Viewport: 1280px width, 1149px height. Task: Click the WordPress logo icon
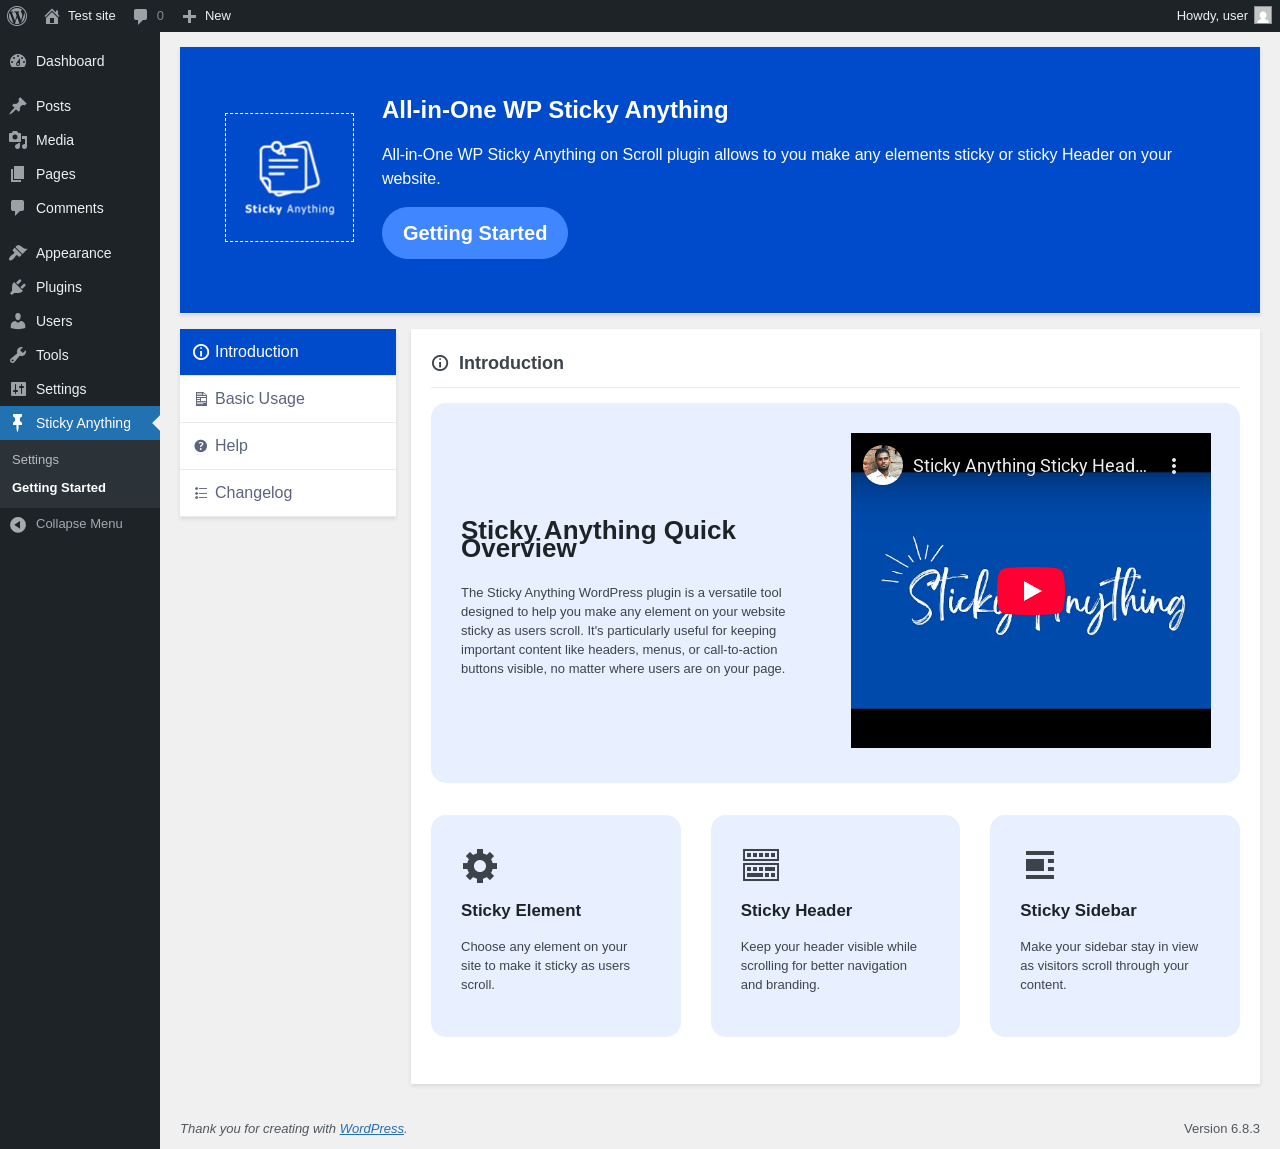[17, 16]
